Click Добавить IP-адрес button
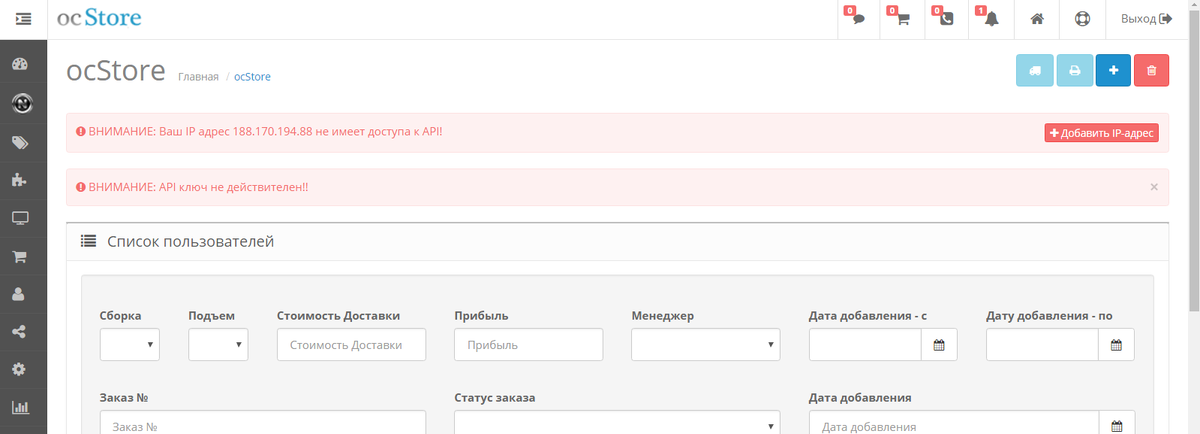The height and width of the screenshot is (434, 1200). coord(1101,133)
